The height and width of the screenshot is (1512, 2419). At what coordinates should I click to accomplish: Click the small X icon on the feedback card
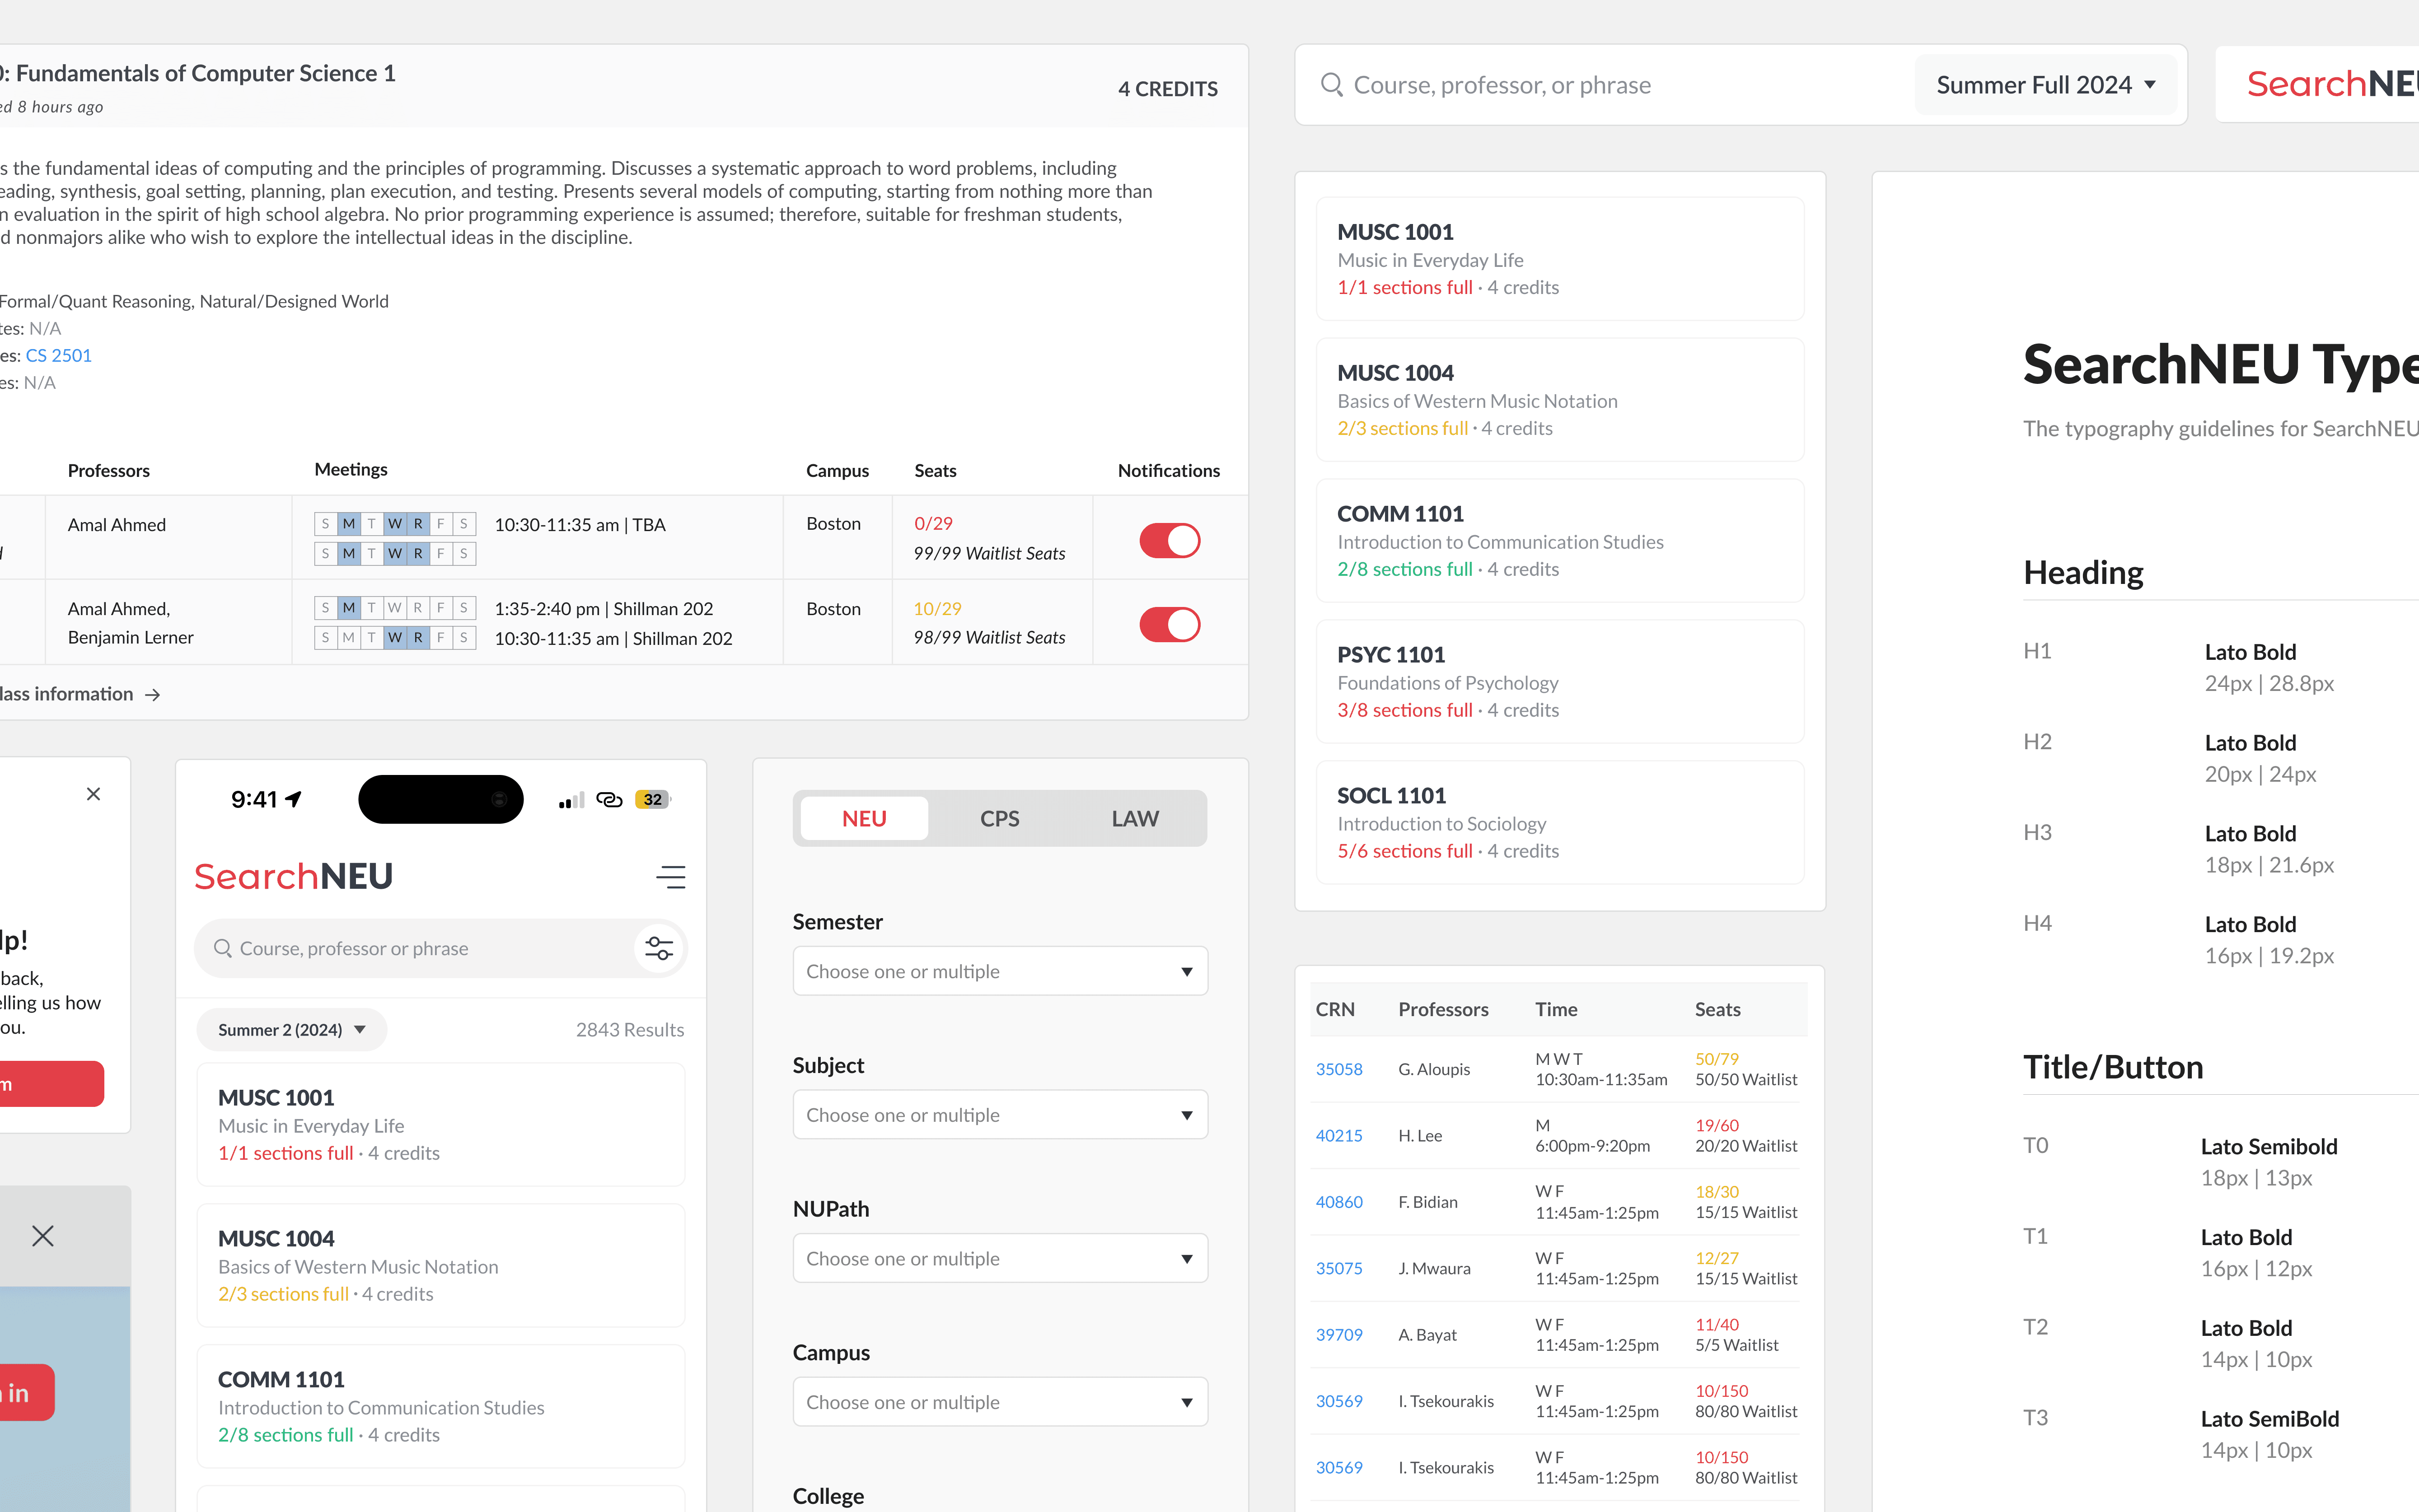coord(94,794)
